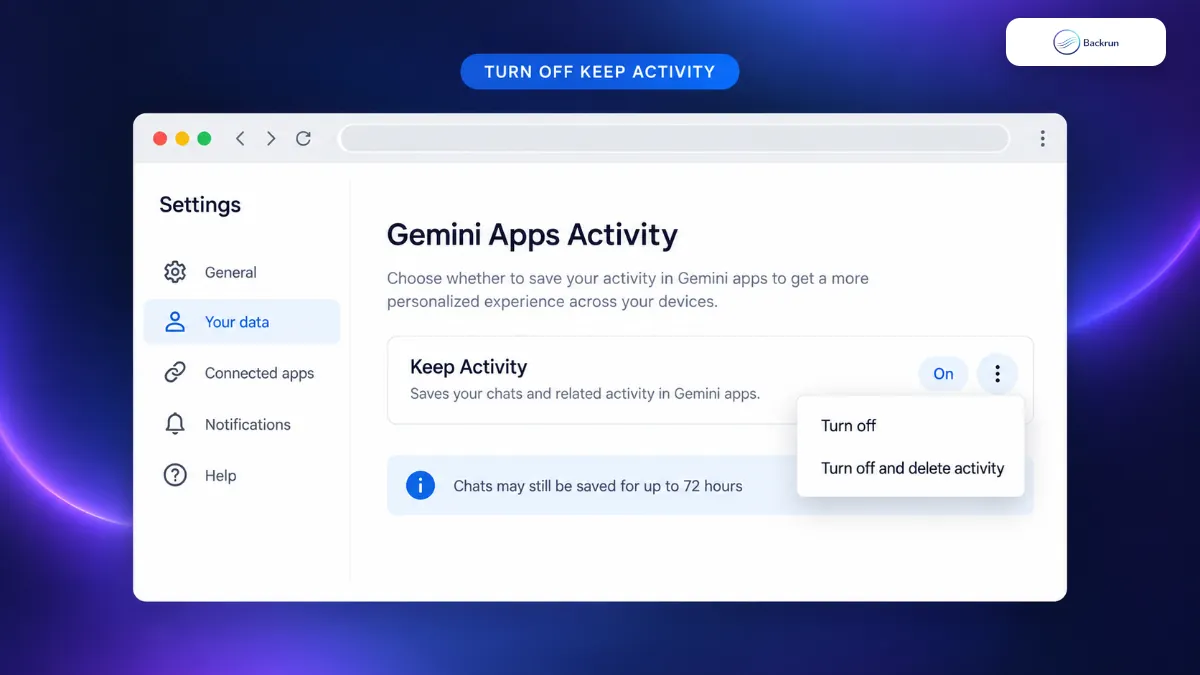Toggle the Keep Activity On button
The image size is (1200, 675).
(943, 374)
